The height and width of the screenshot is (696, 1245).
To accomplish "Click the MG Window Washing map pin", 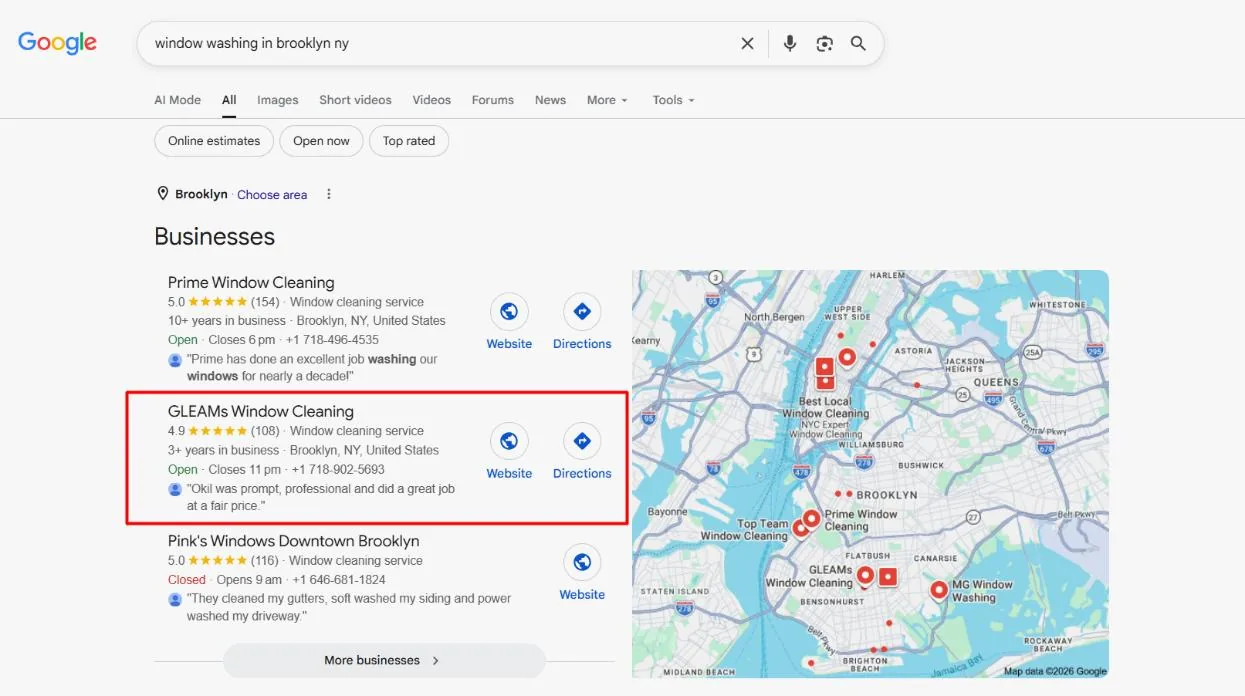I will pyautogui.click(x=938, y=589).
